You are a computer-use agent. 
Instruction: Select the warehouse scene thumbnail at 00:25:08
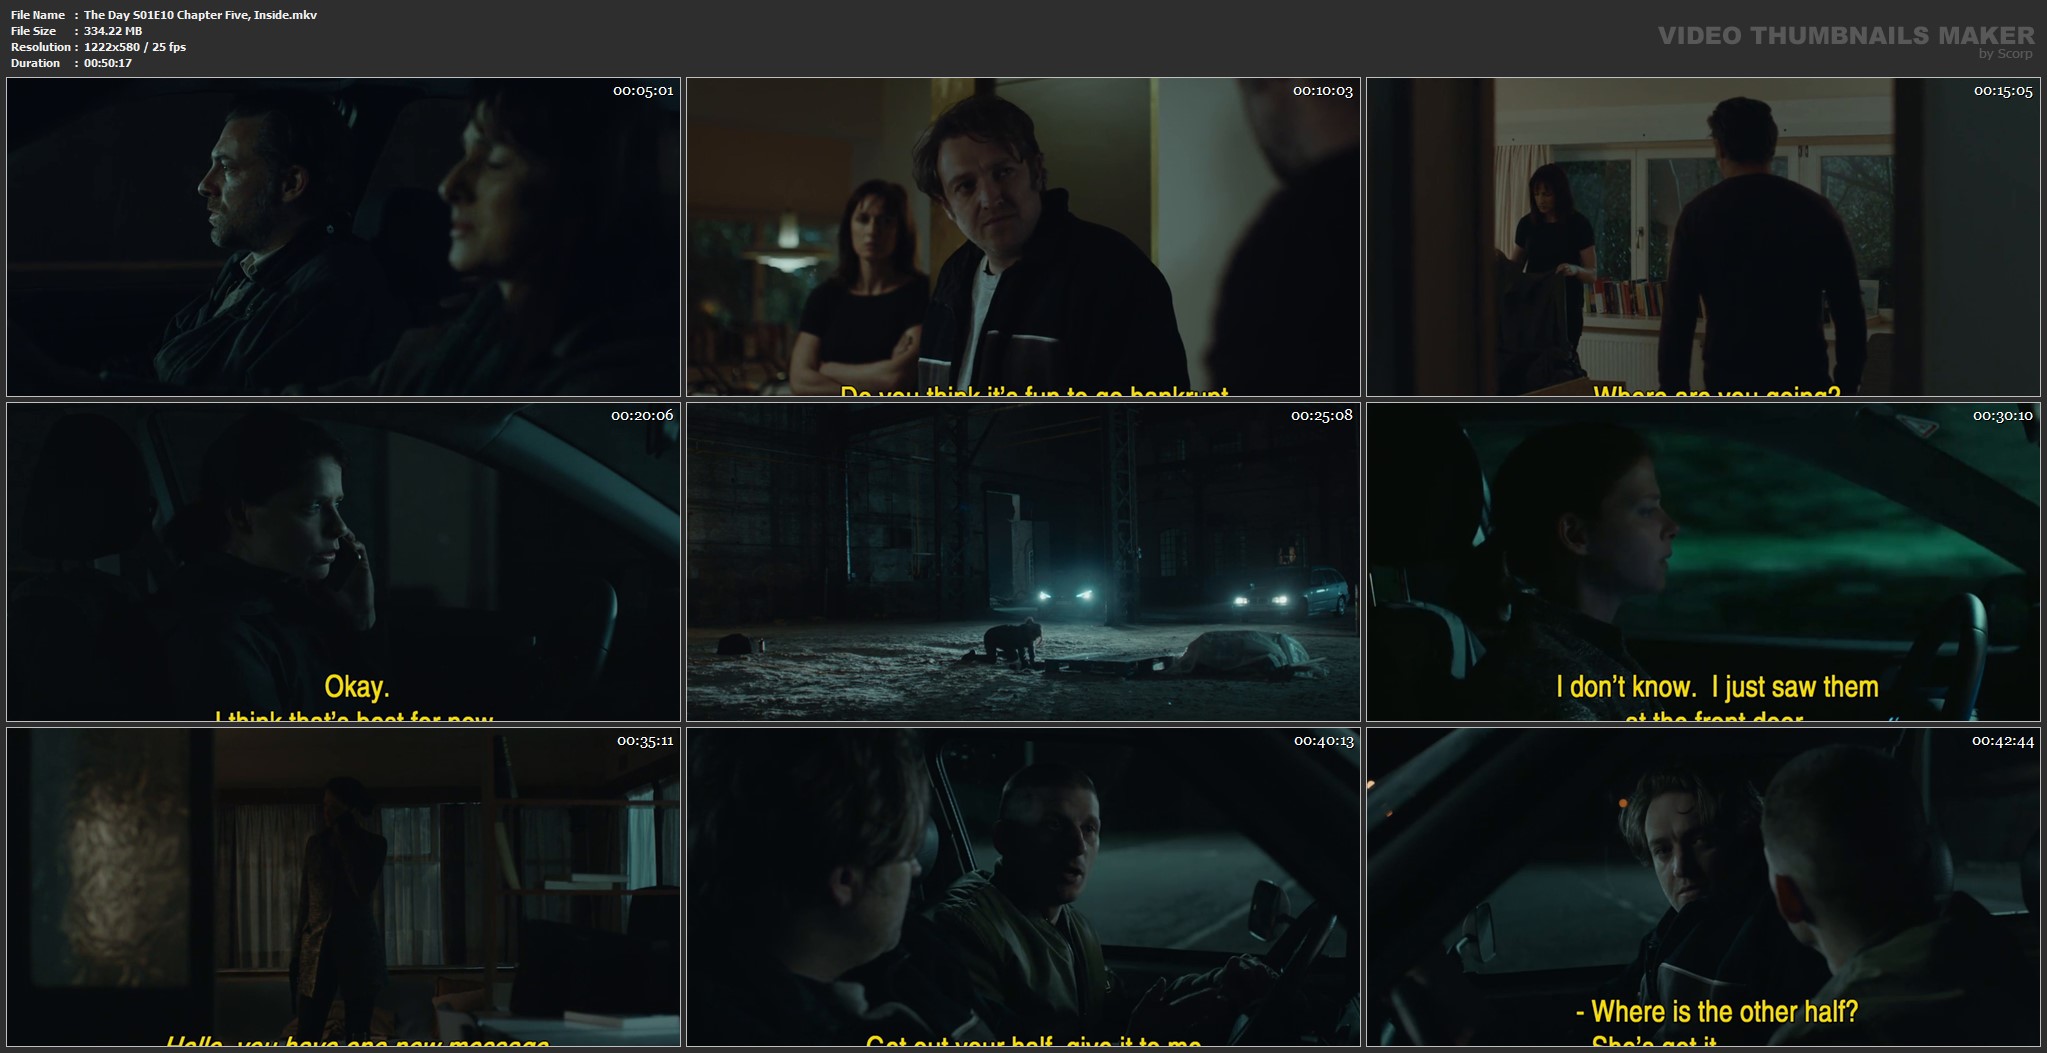coord(1023,562)
